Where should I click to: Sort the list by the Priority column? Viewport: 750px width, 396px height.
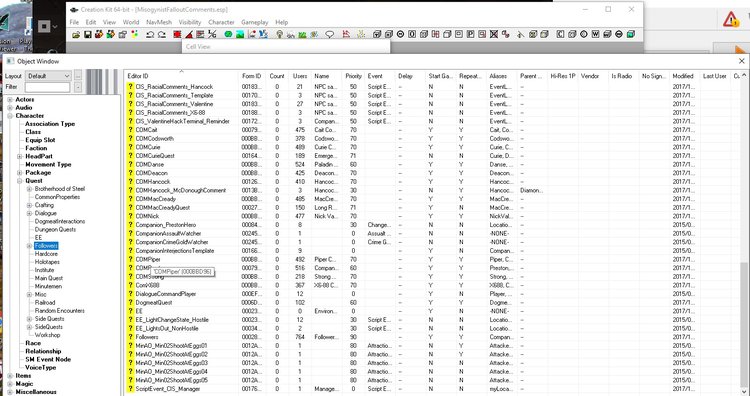pos(353,76)
